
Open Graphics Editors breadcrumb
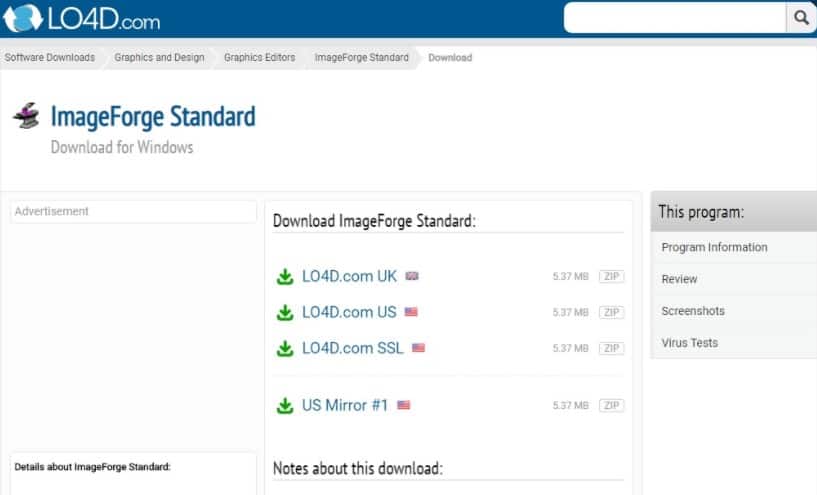tap(259, 57)
